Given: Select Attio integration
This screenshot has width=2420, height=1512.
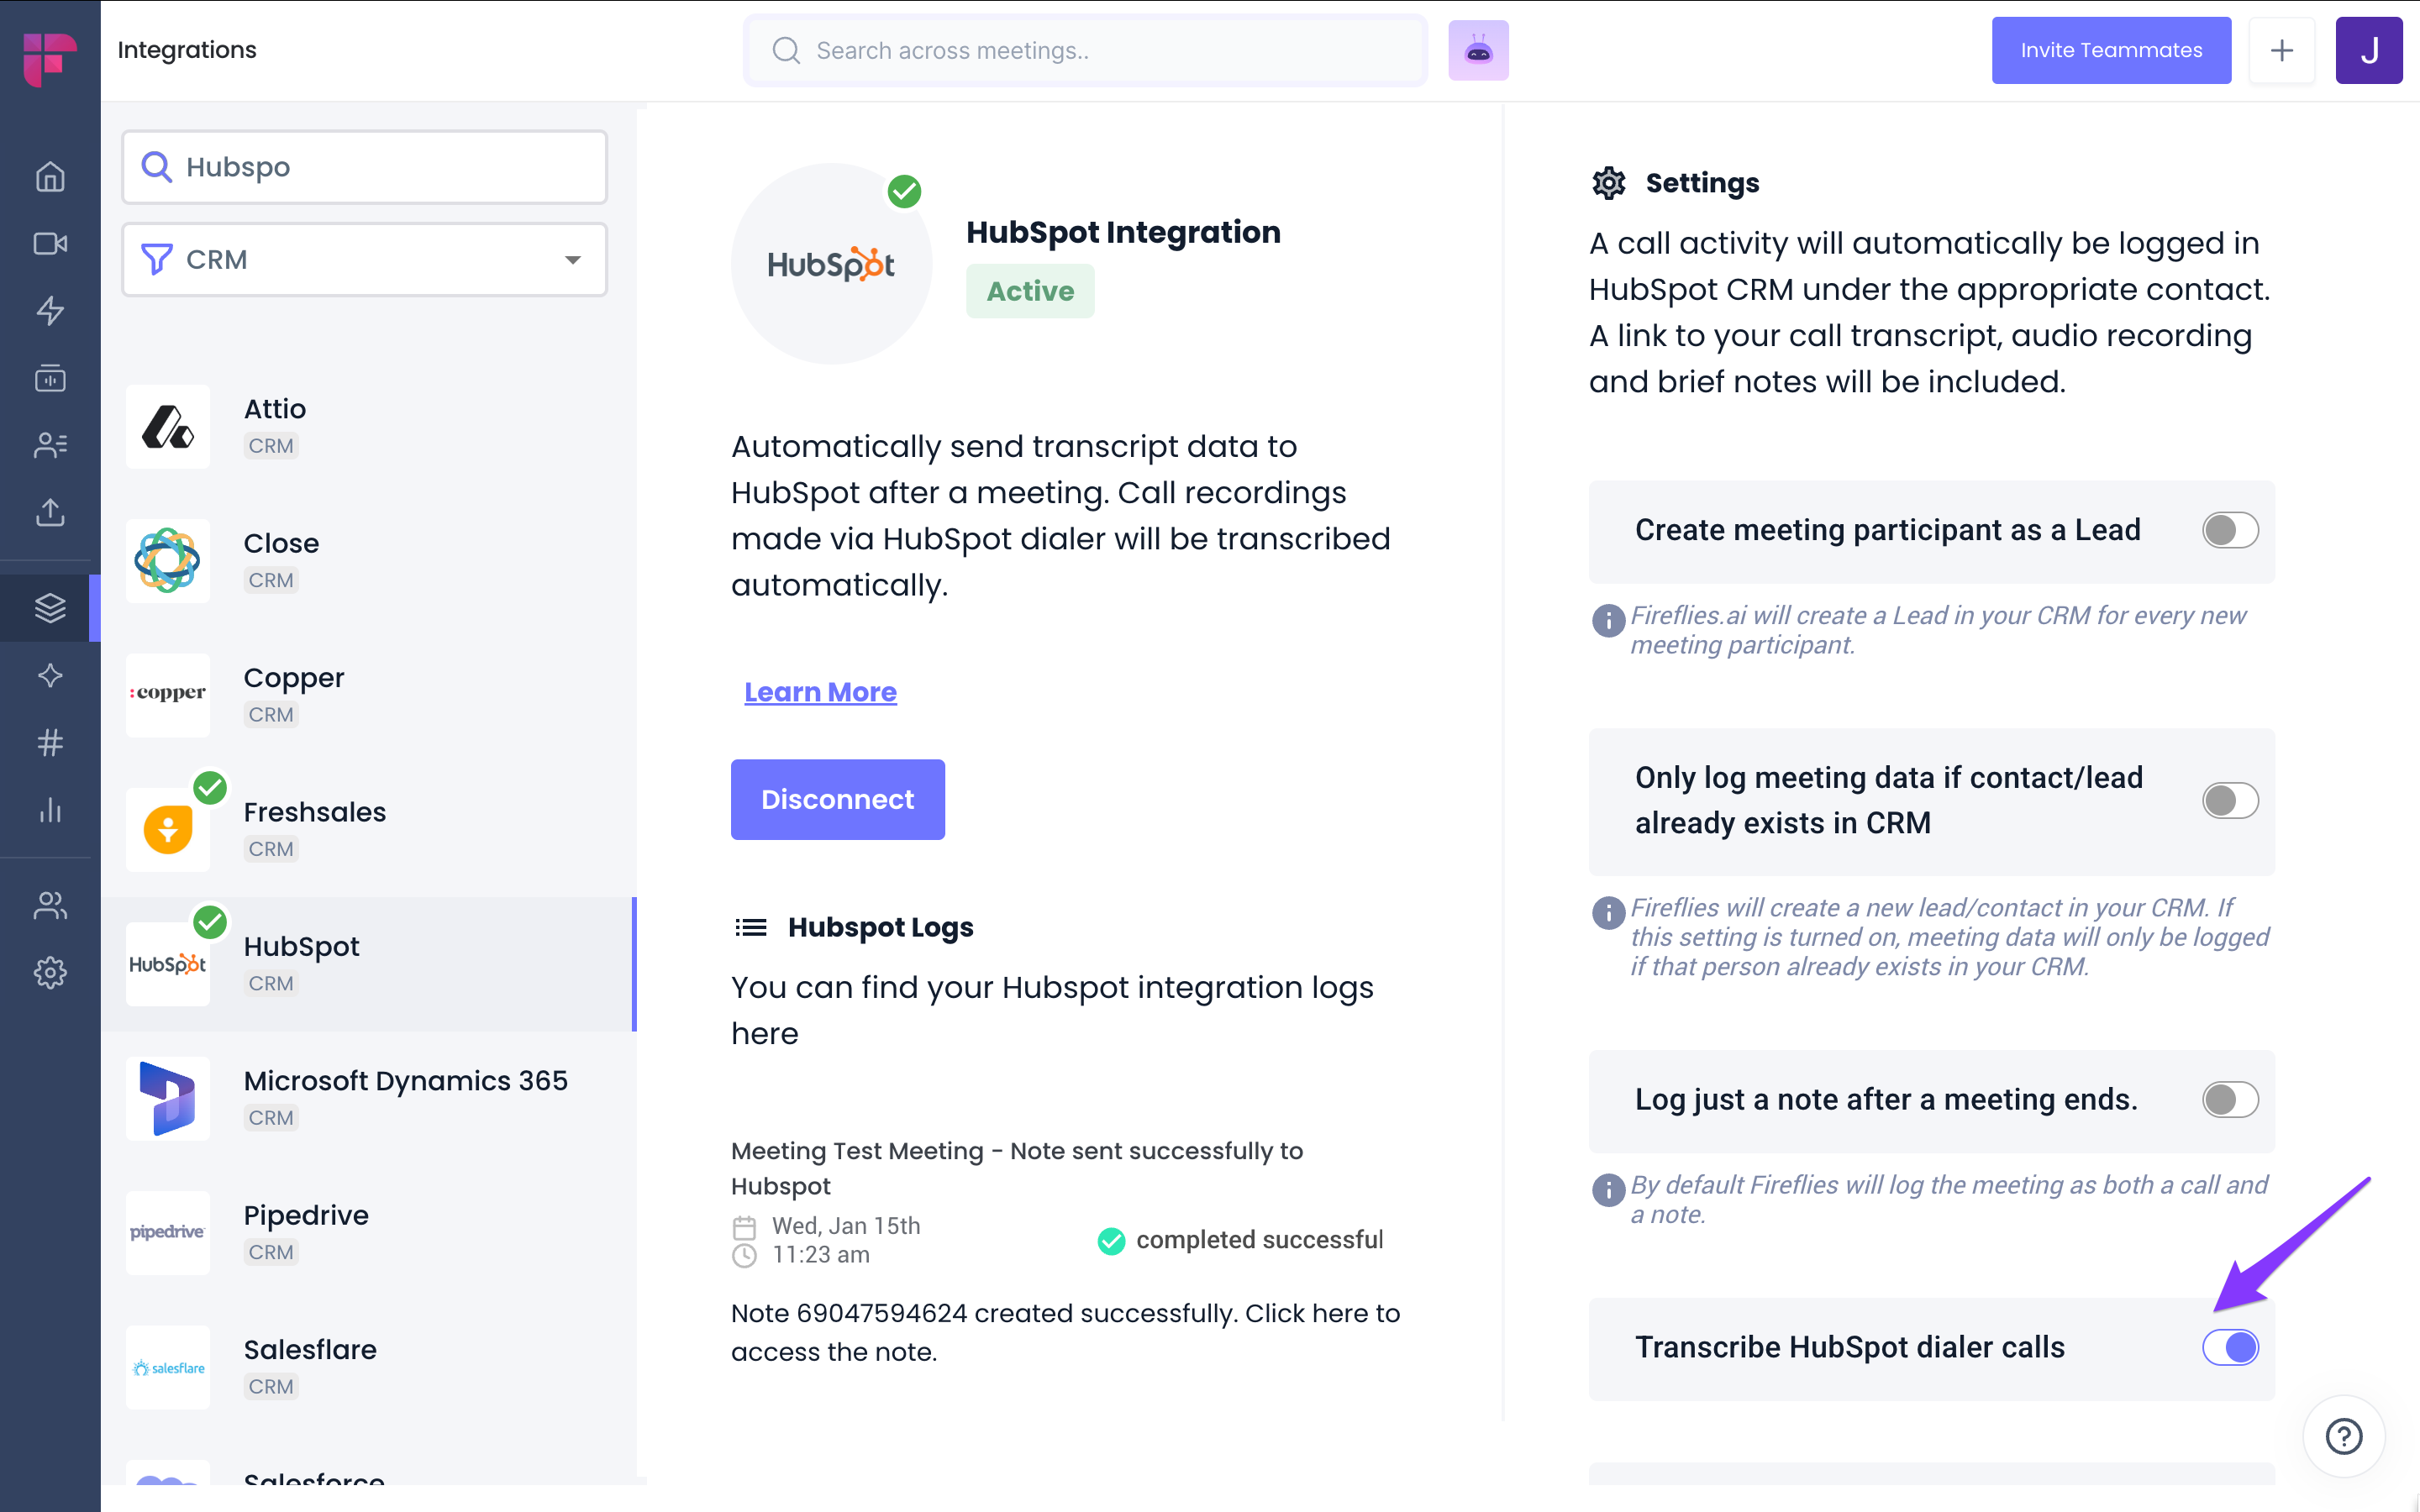Looking at the screenshot, I should (368, 427).
